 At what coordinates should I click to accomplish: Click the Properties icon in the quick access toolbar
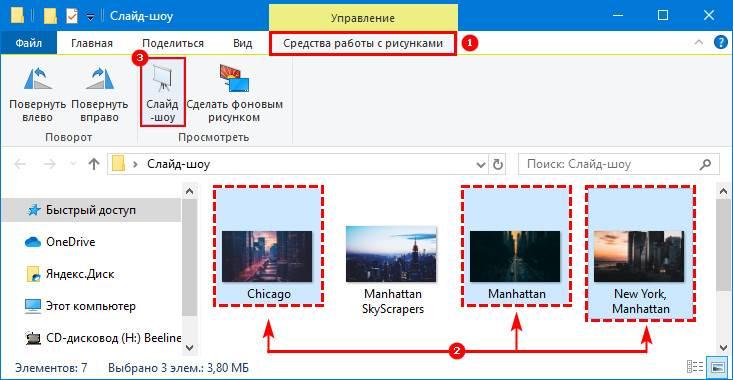pyautogui.click(x=72, y=16)
